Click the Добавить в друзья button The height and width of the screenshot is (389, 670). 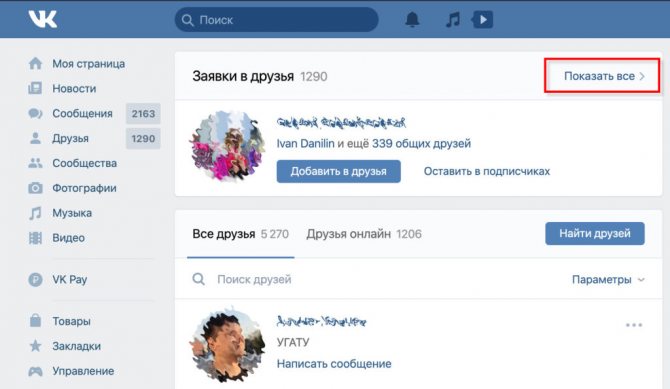pyautogui.click(x=338, y=171)
